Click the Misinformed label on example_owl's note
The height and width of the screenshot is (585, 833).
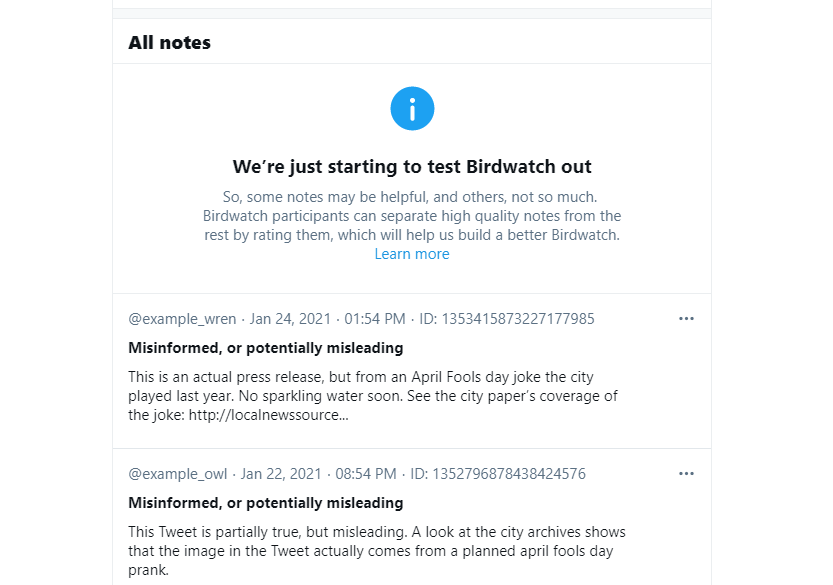click(265, 503)
